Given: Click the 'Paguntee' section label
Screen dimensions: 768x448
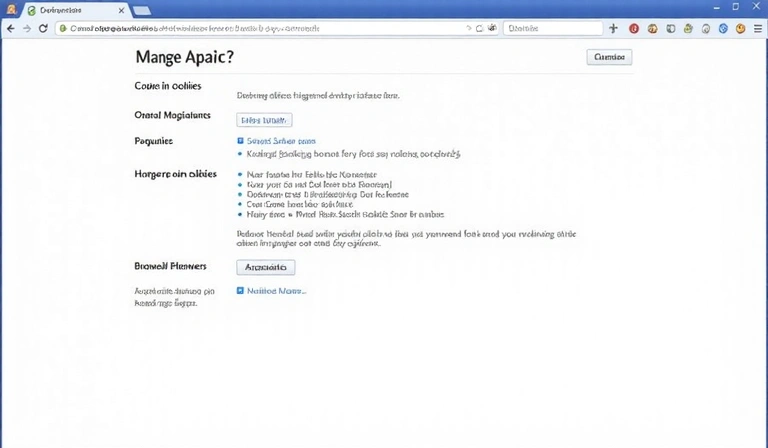Looking at the screenshot, I should coord(153,141).
